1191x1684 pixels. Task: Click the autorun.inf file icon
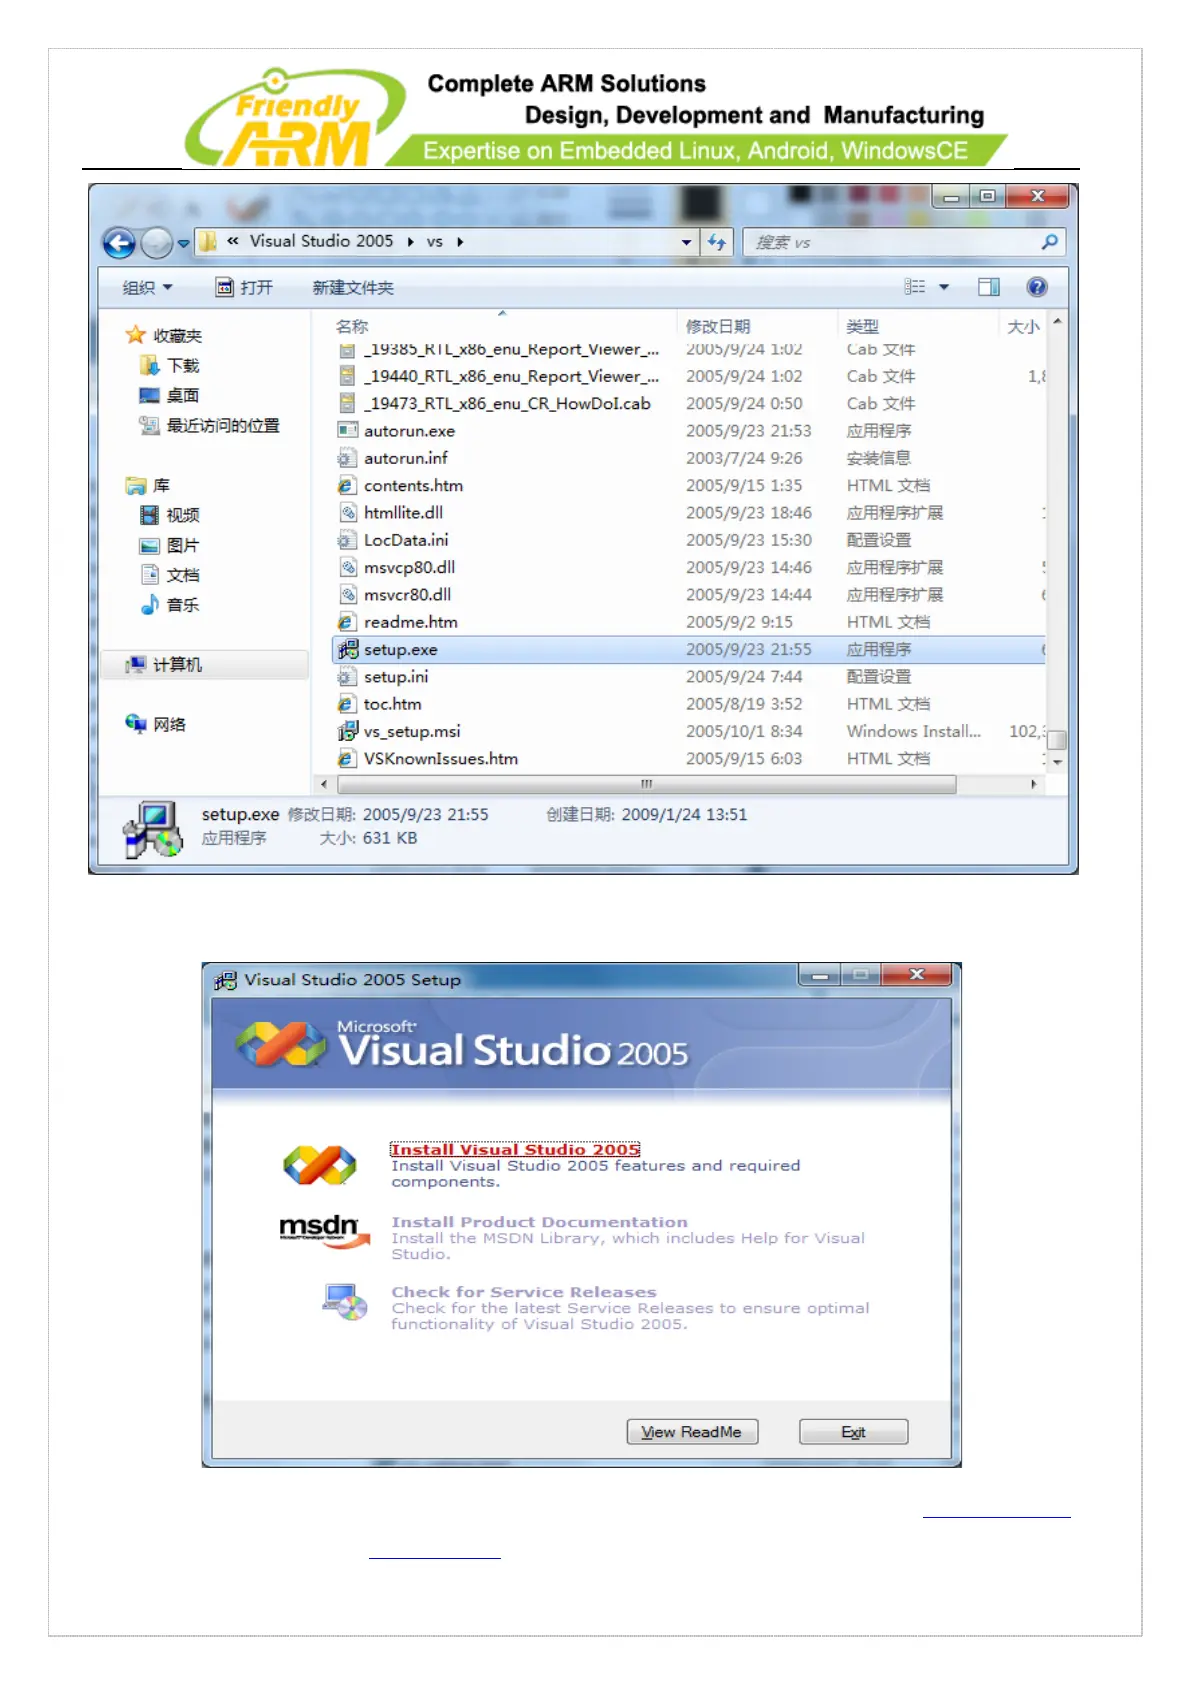pos(347,458)
